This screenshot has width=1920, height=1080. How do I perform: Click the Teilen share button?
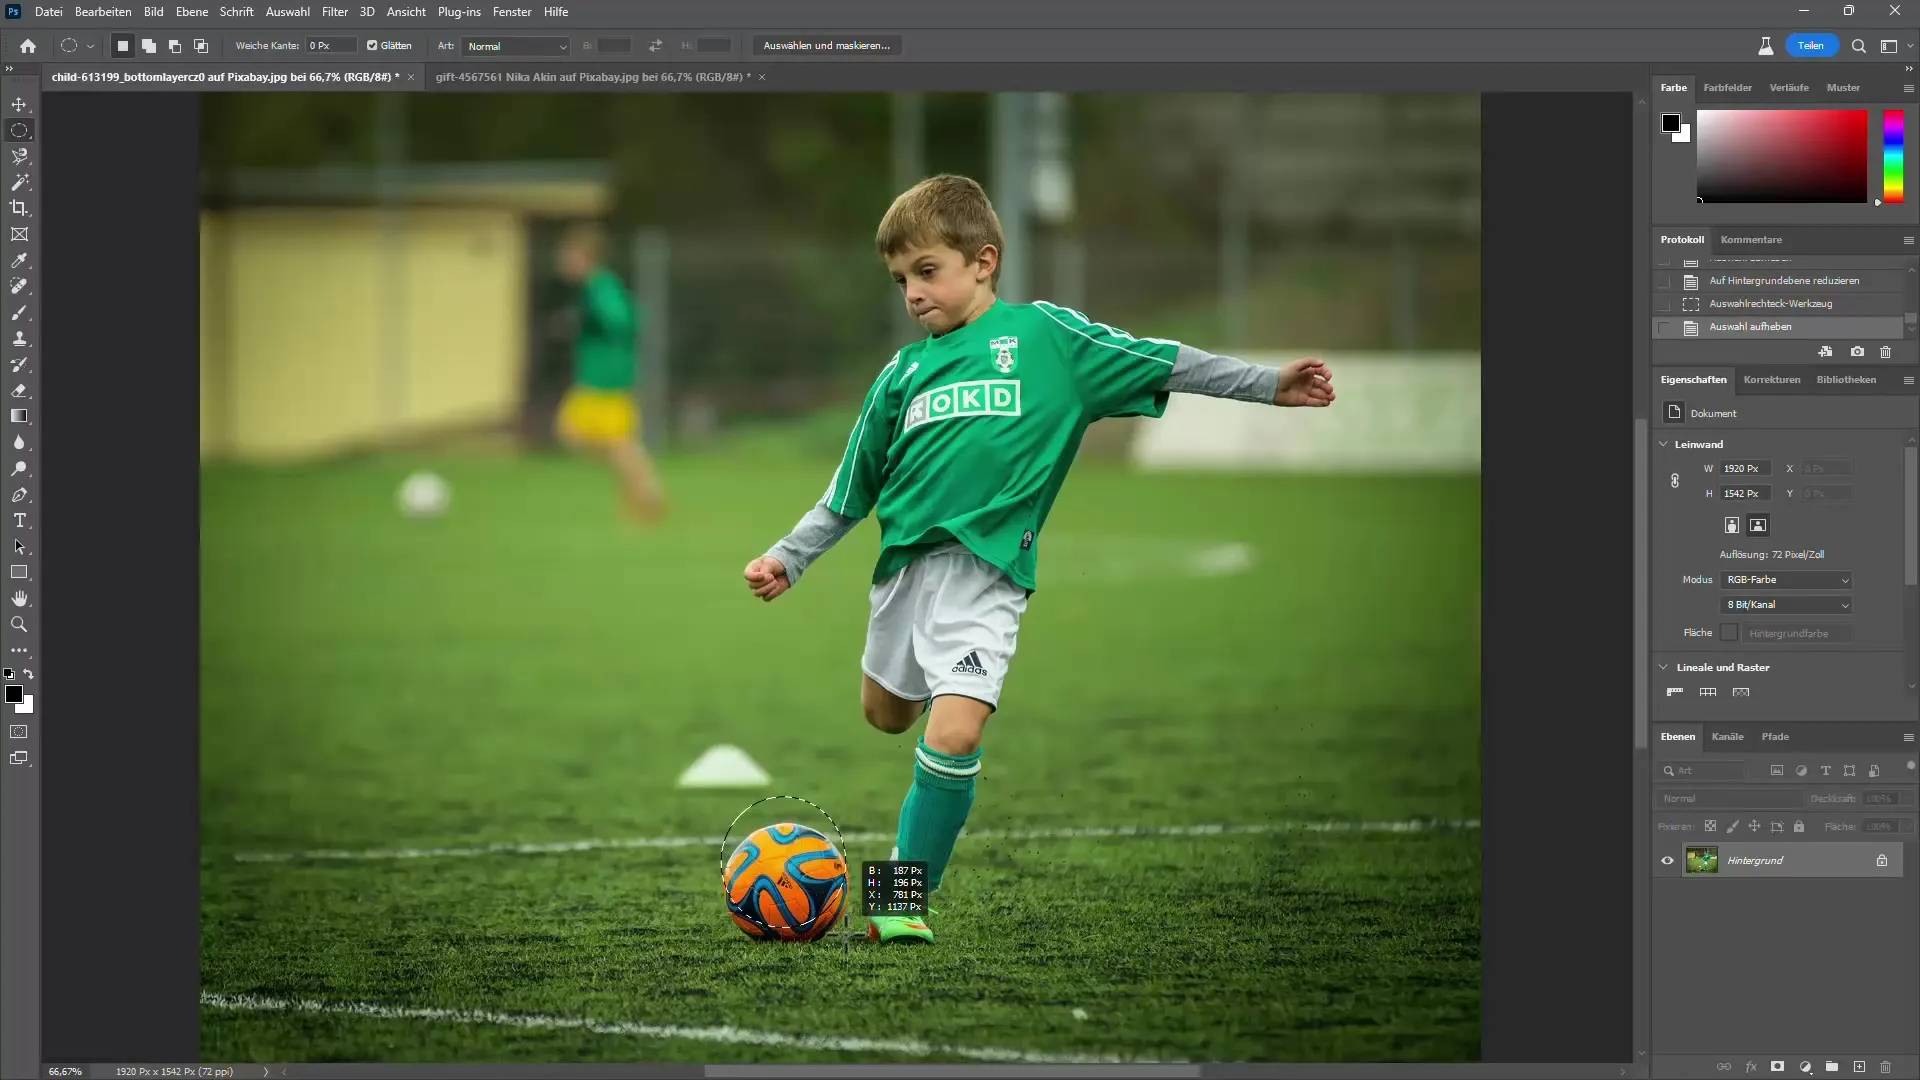pyautogui.click(x=1810, y=46)
